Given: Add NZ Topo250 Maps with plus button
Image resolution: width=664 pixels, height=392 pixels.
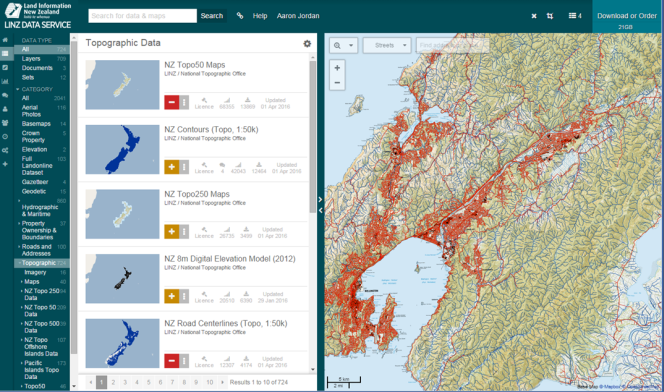Looking at the screenshot, I should 172,232.
